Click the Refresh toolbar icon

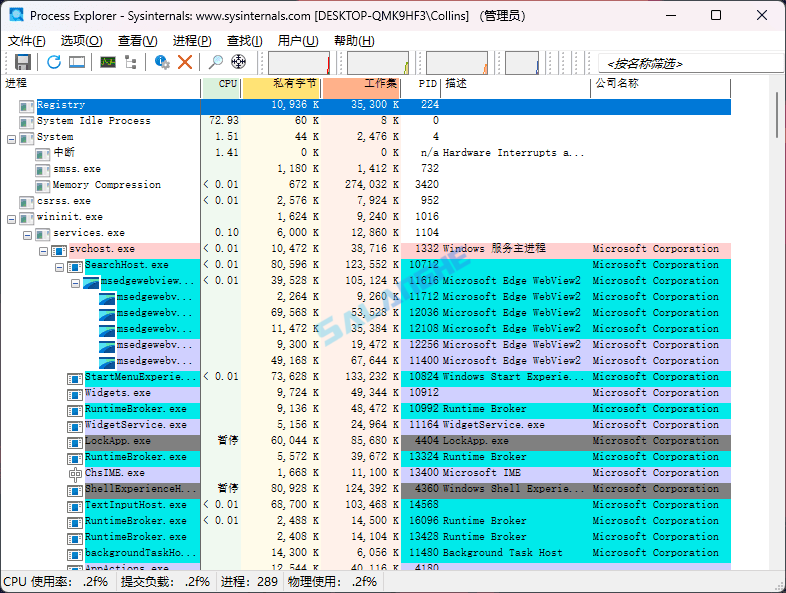[54, 62]
